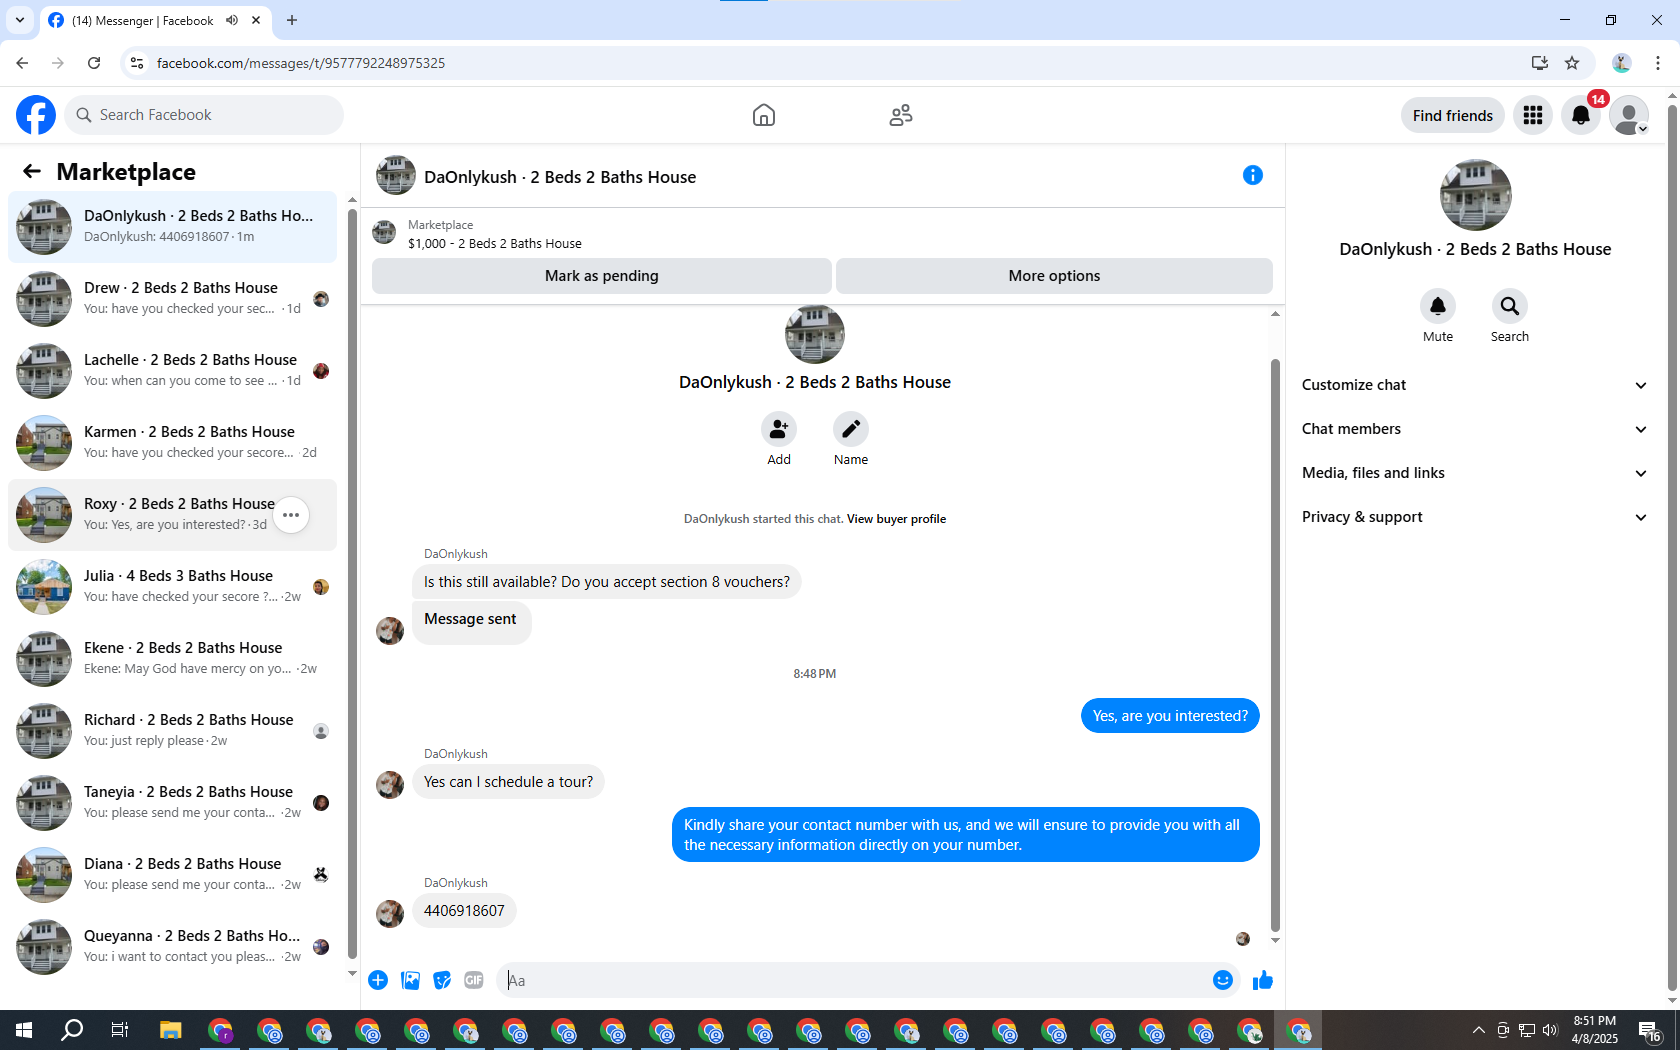
Task: Click the conversation list scrollbar
Action: (352, 585)
